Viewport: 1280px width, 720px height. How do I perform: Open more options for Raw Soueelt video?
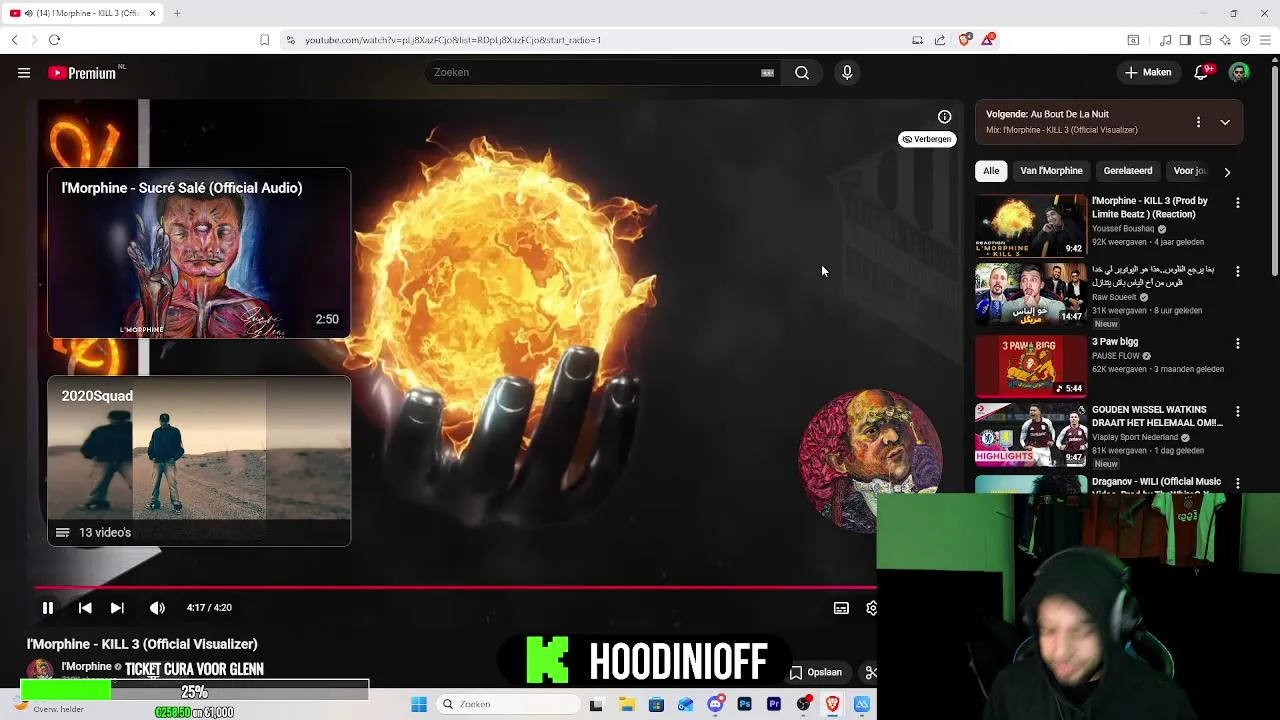1238,272
